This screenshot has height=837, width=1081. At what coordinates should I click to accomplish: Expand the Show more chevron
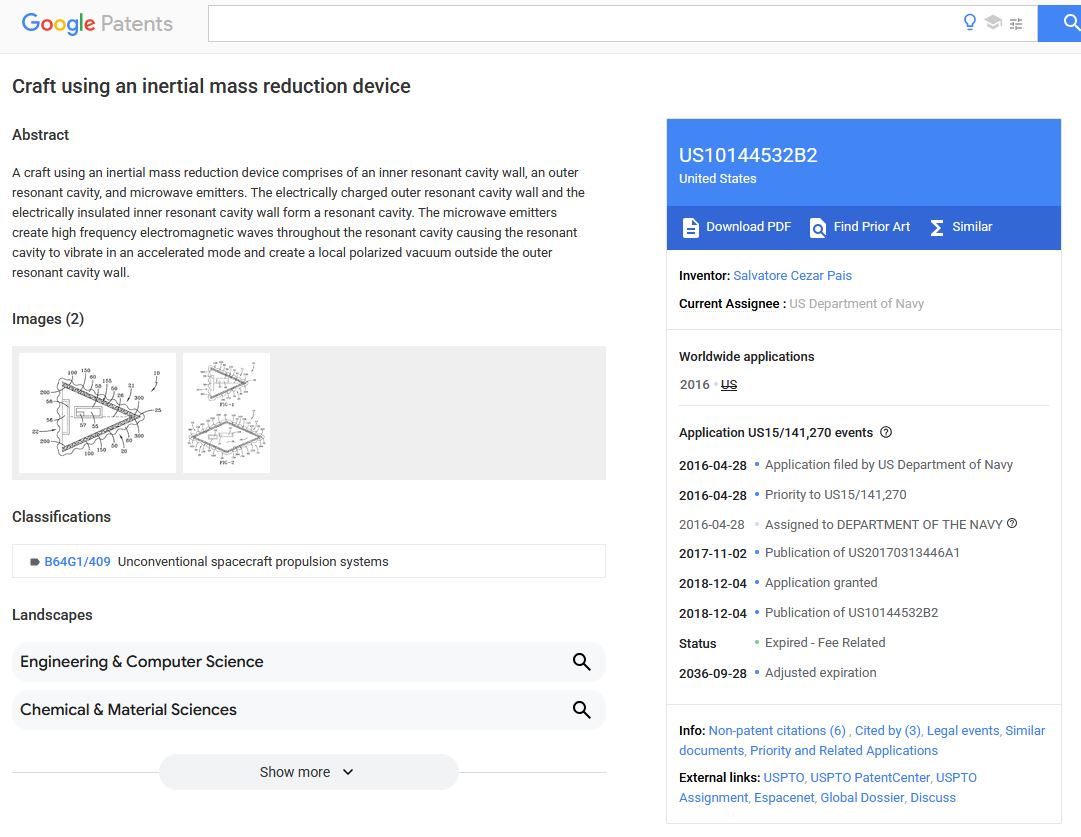point(348,772)
